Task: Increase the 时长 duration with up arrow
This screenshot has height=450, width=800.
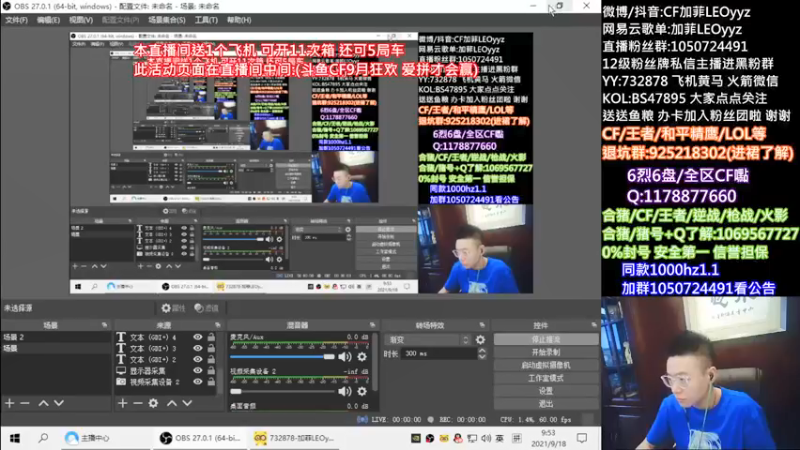Action: [482, 351]
